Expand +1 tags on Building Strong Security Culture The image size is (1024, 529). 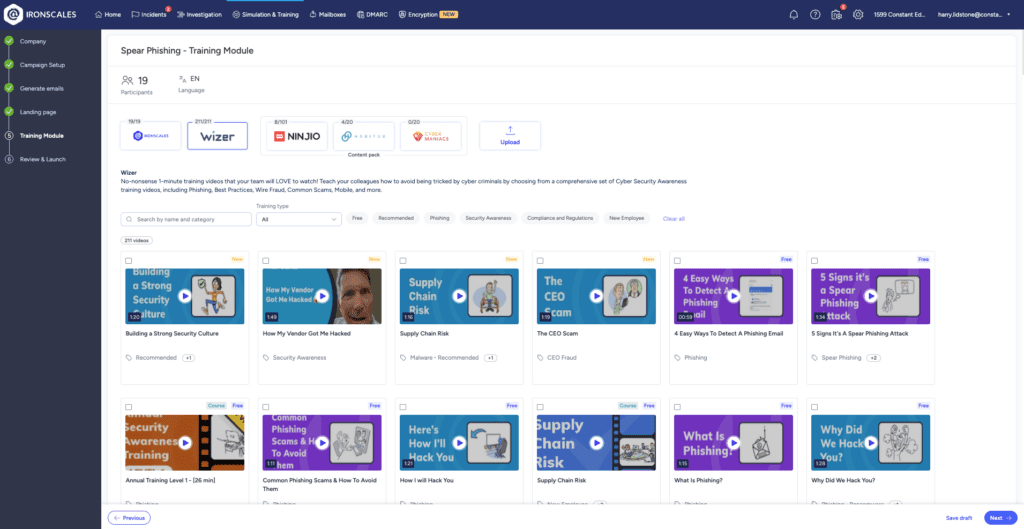(188, 358)
